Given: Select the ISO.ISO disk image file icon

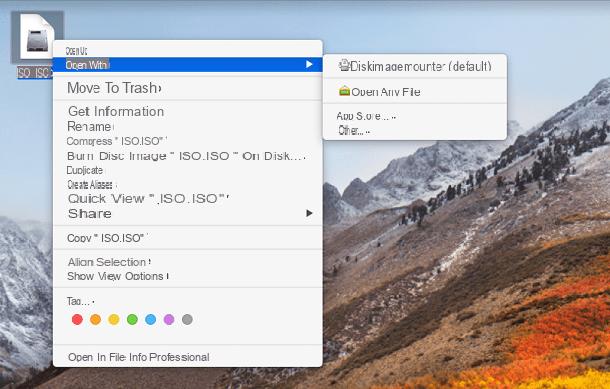Looking at the screenshot, I should pyautogui.click(x=37, y=37).
